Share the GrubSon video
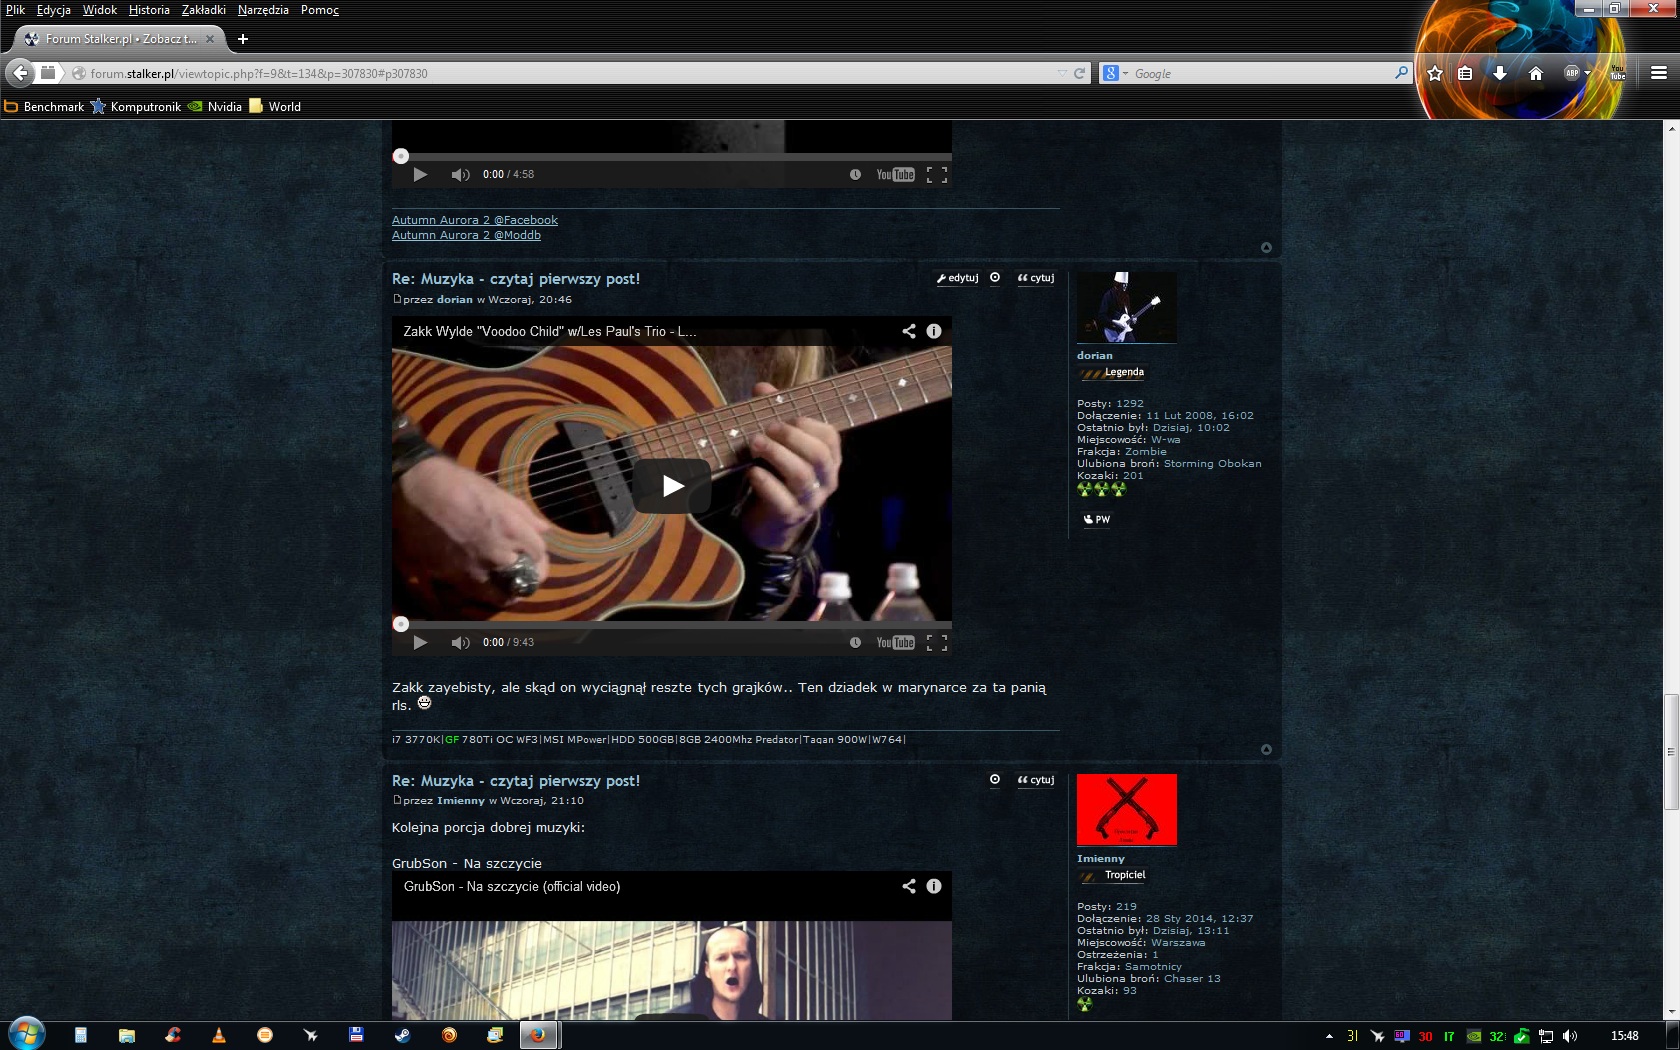The width and height of the screenshot is (1680, 1050). [909, 886]
